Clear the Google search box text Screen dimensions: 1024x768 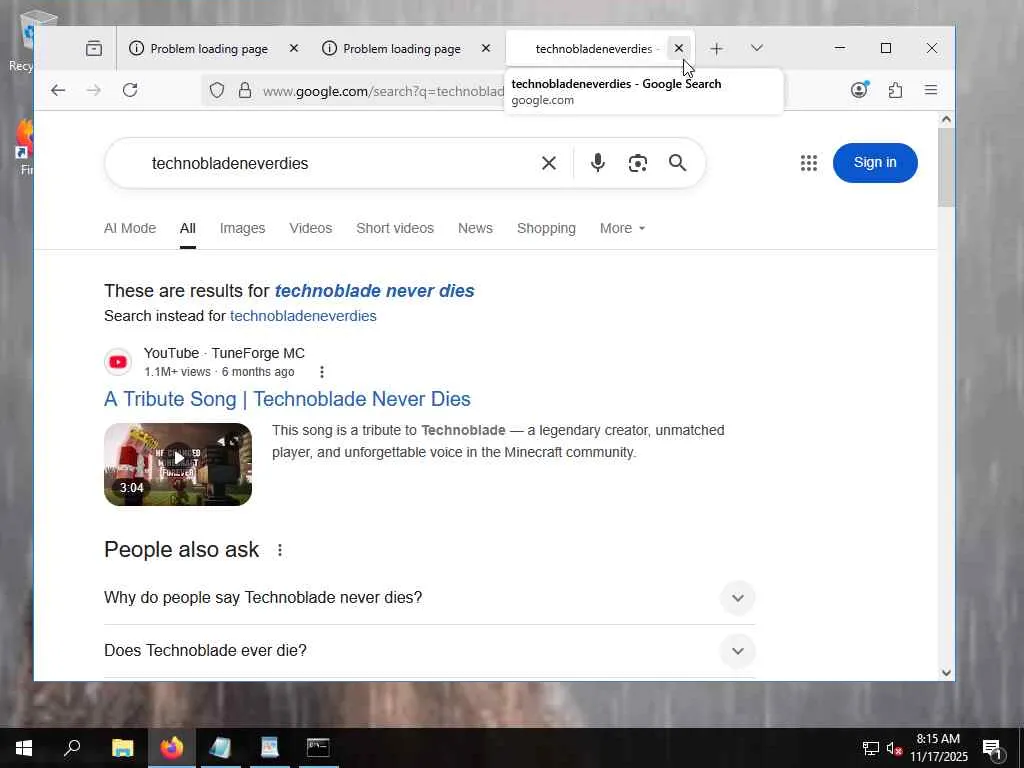point(549,163)
